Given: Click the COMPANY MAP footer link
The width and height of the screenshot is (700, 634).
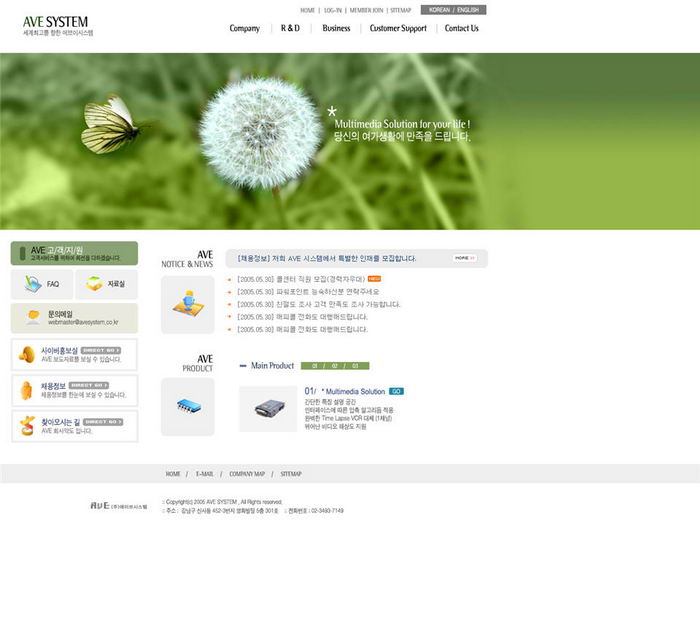Looking at the screenshot, I should click(247, 474).
